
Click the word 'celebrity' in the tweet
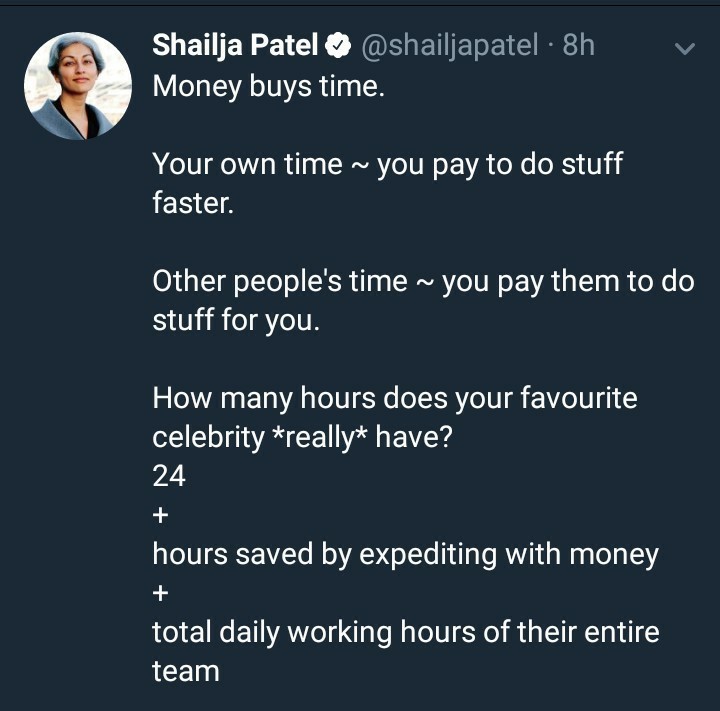[208, 437]
